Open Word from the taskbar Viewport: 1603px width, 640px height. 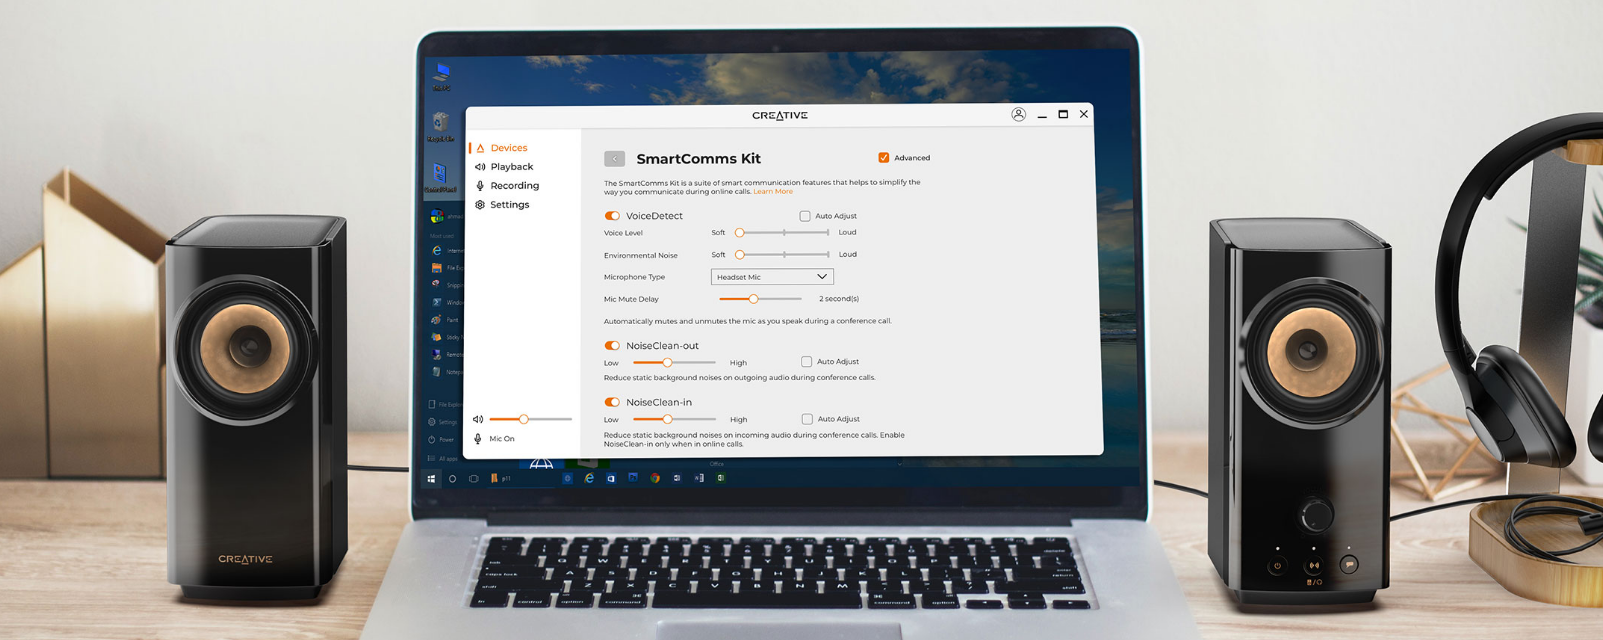point(677,478)
